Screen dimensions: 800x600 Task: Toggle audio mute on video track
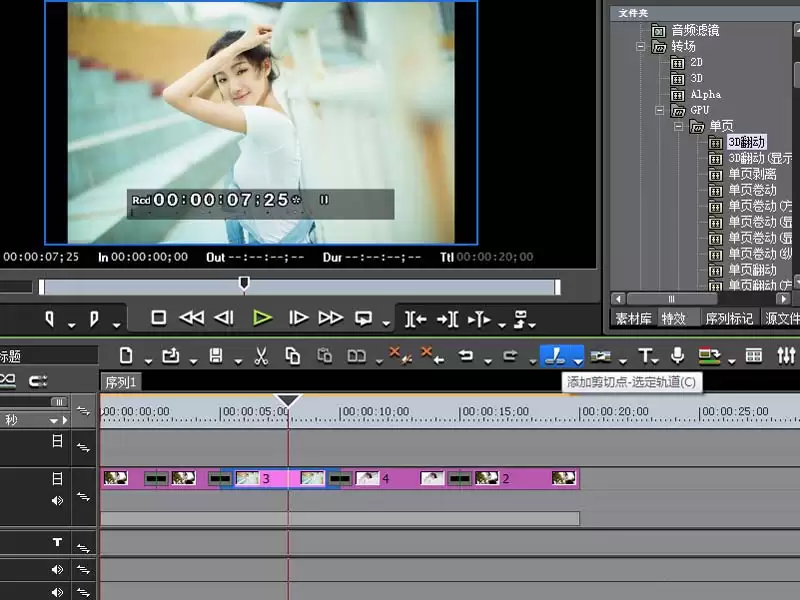58,501
